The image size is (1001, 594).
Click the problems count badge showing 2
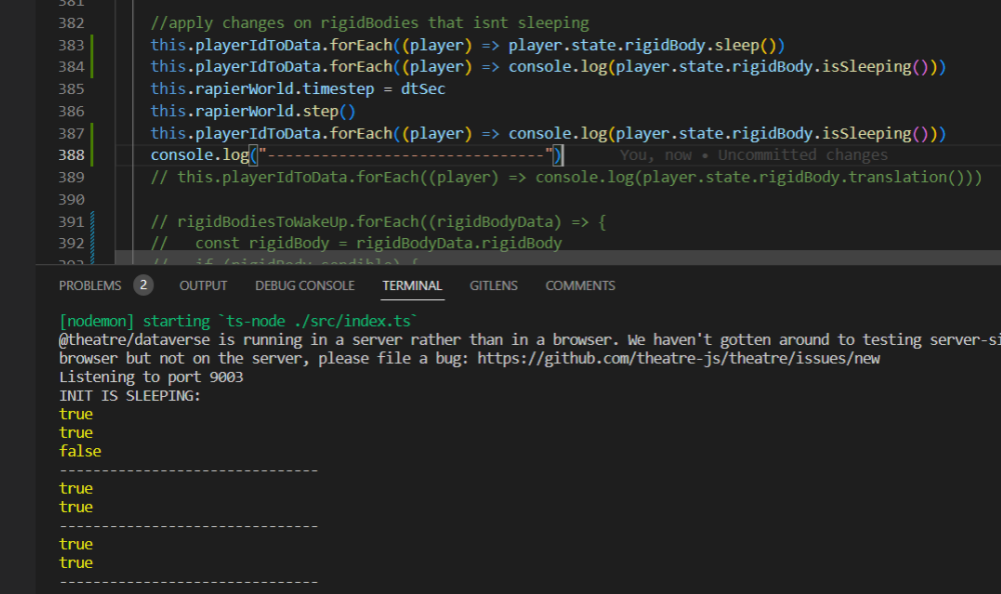point(137,285)
